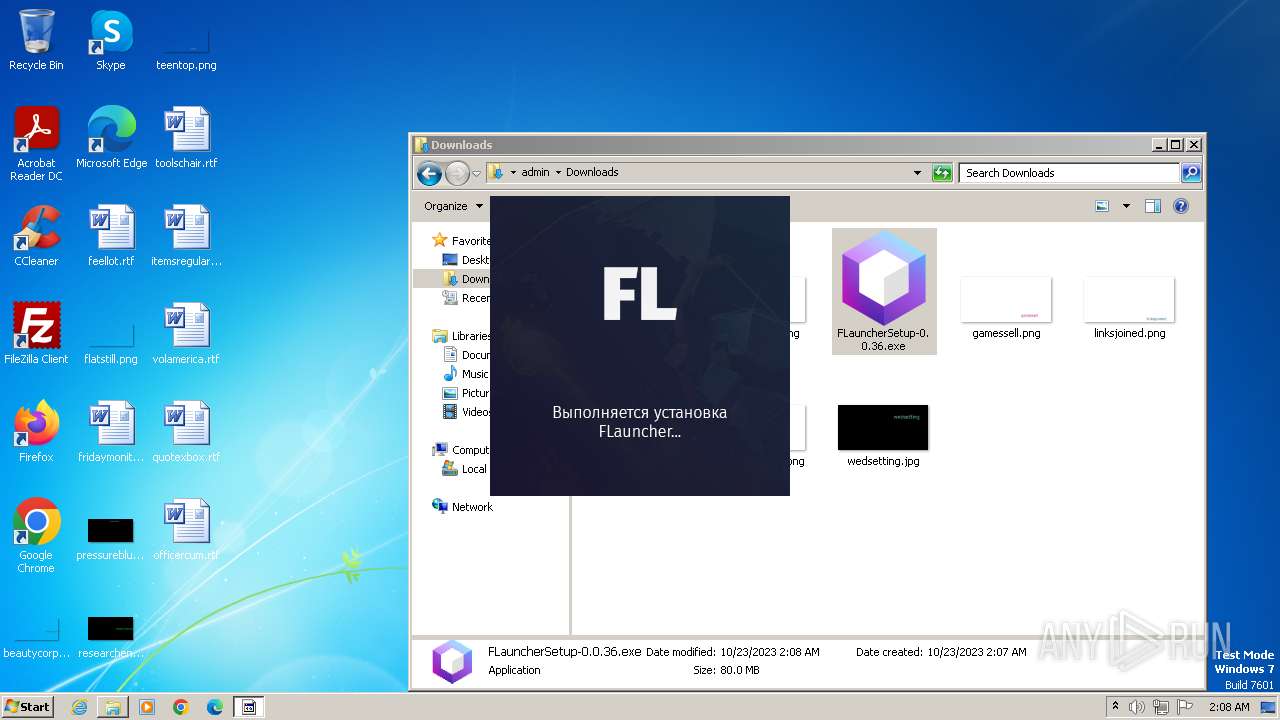Click the admin breadcrumb in address bar
This screenshot has height=720, width=1280.
(x=535, y=172)
